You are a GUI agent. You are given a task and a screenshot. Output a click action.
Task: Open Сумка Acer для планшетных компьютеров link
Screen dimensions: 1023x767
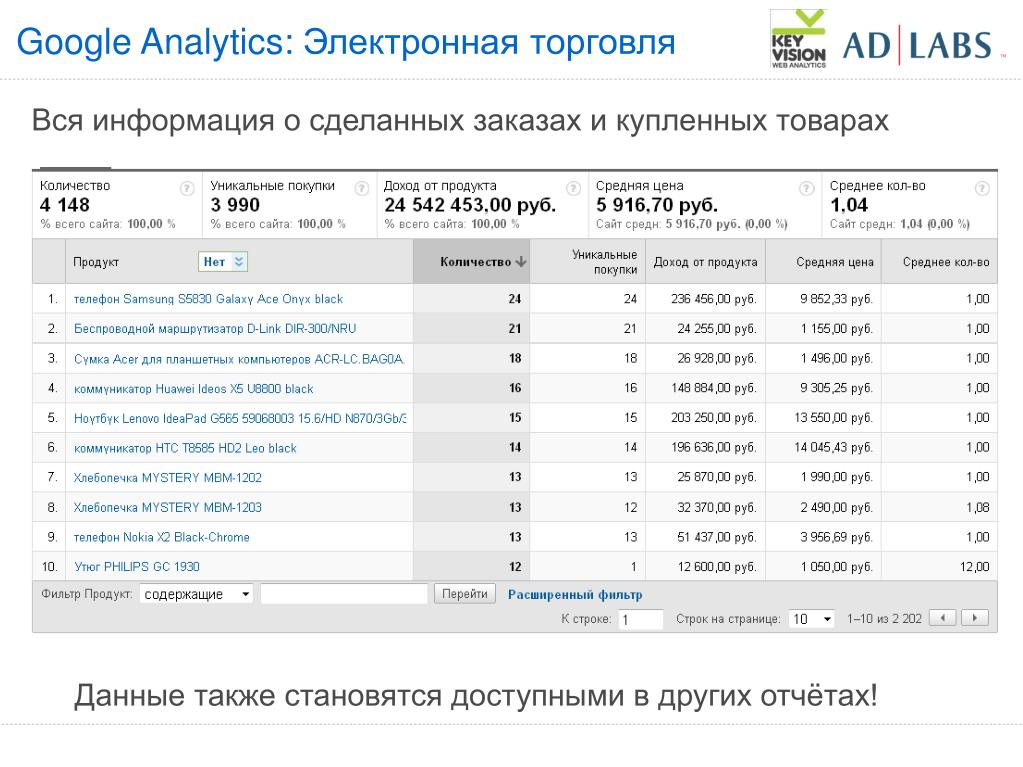[x=239, y=359]
